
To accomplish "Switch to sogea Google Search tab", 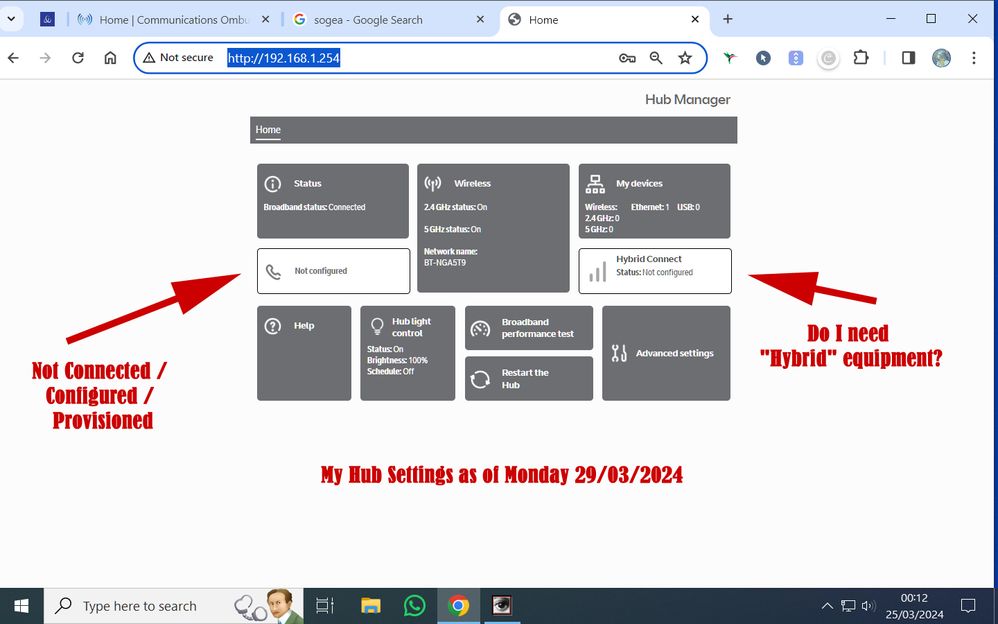I will pyautogui.click(x=383, y=19).
